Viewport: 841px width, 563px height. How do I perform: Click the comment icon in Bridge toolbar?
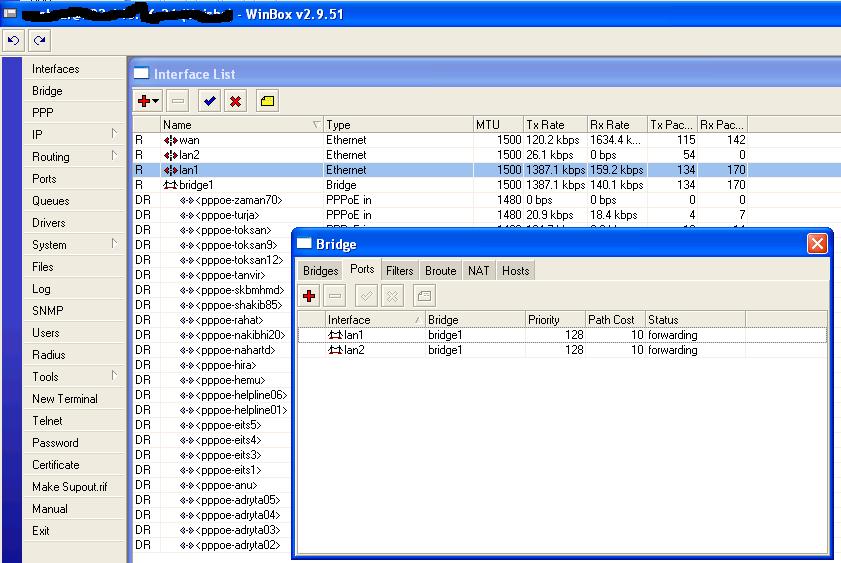[x=424, y=296]
